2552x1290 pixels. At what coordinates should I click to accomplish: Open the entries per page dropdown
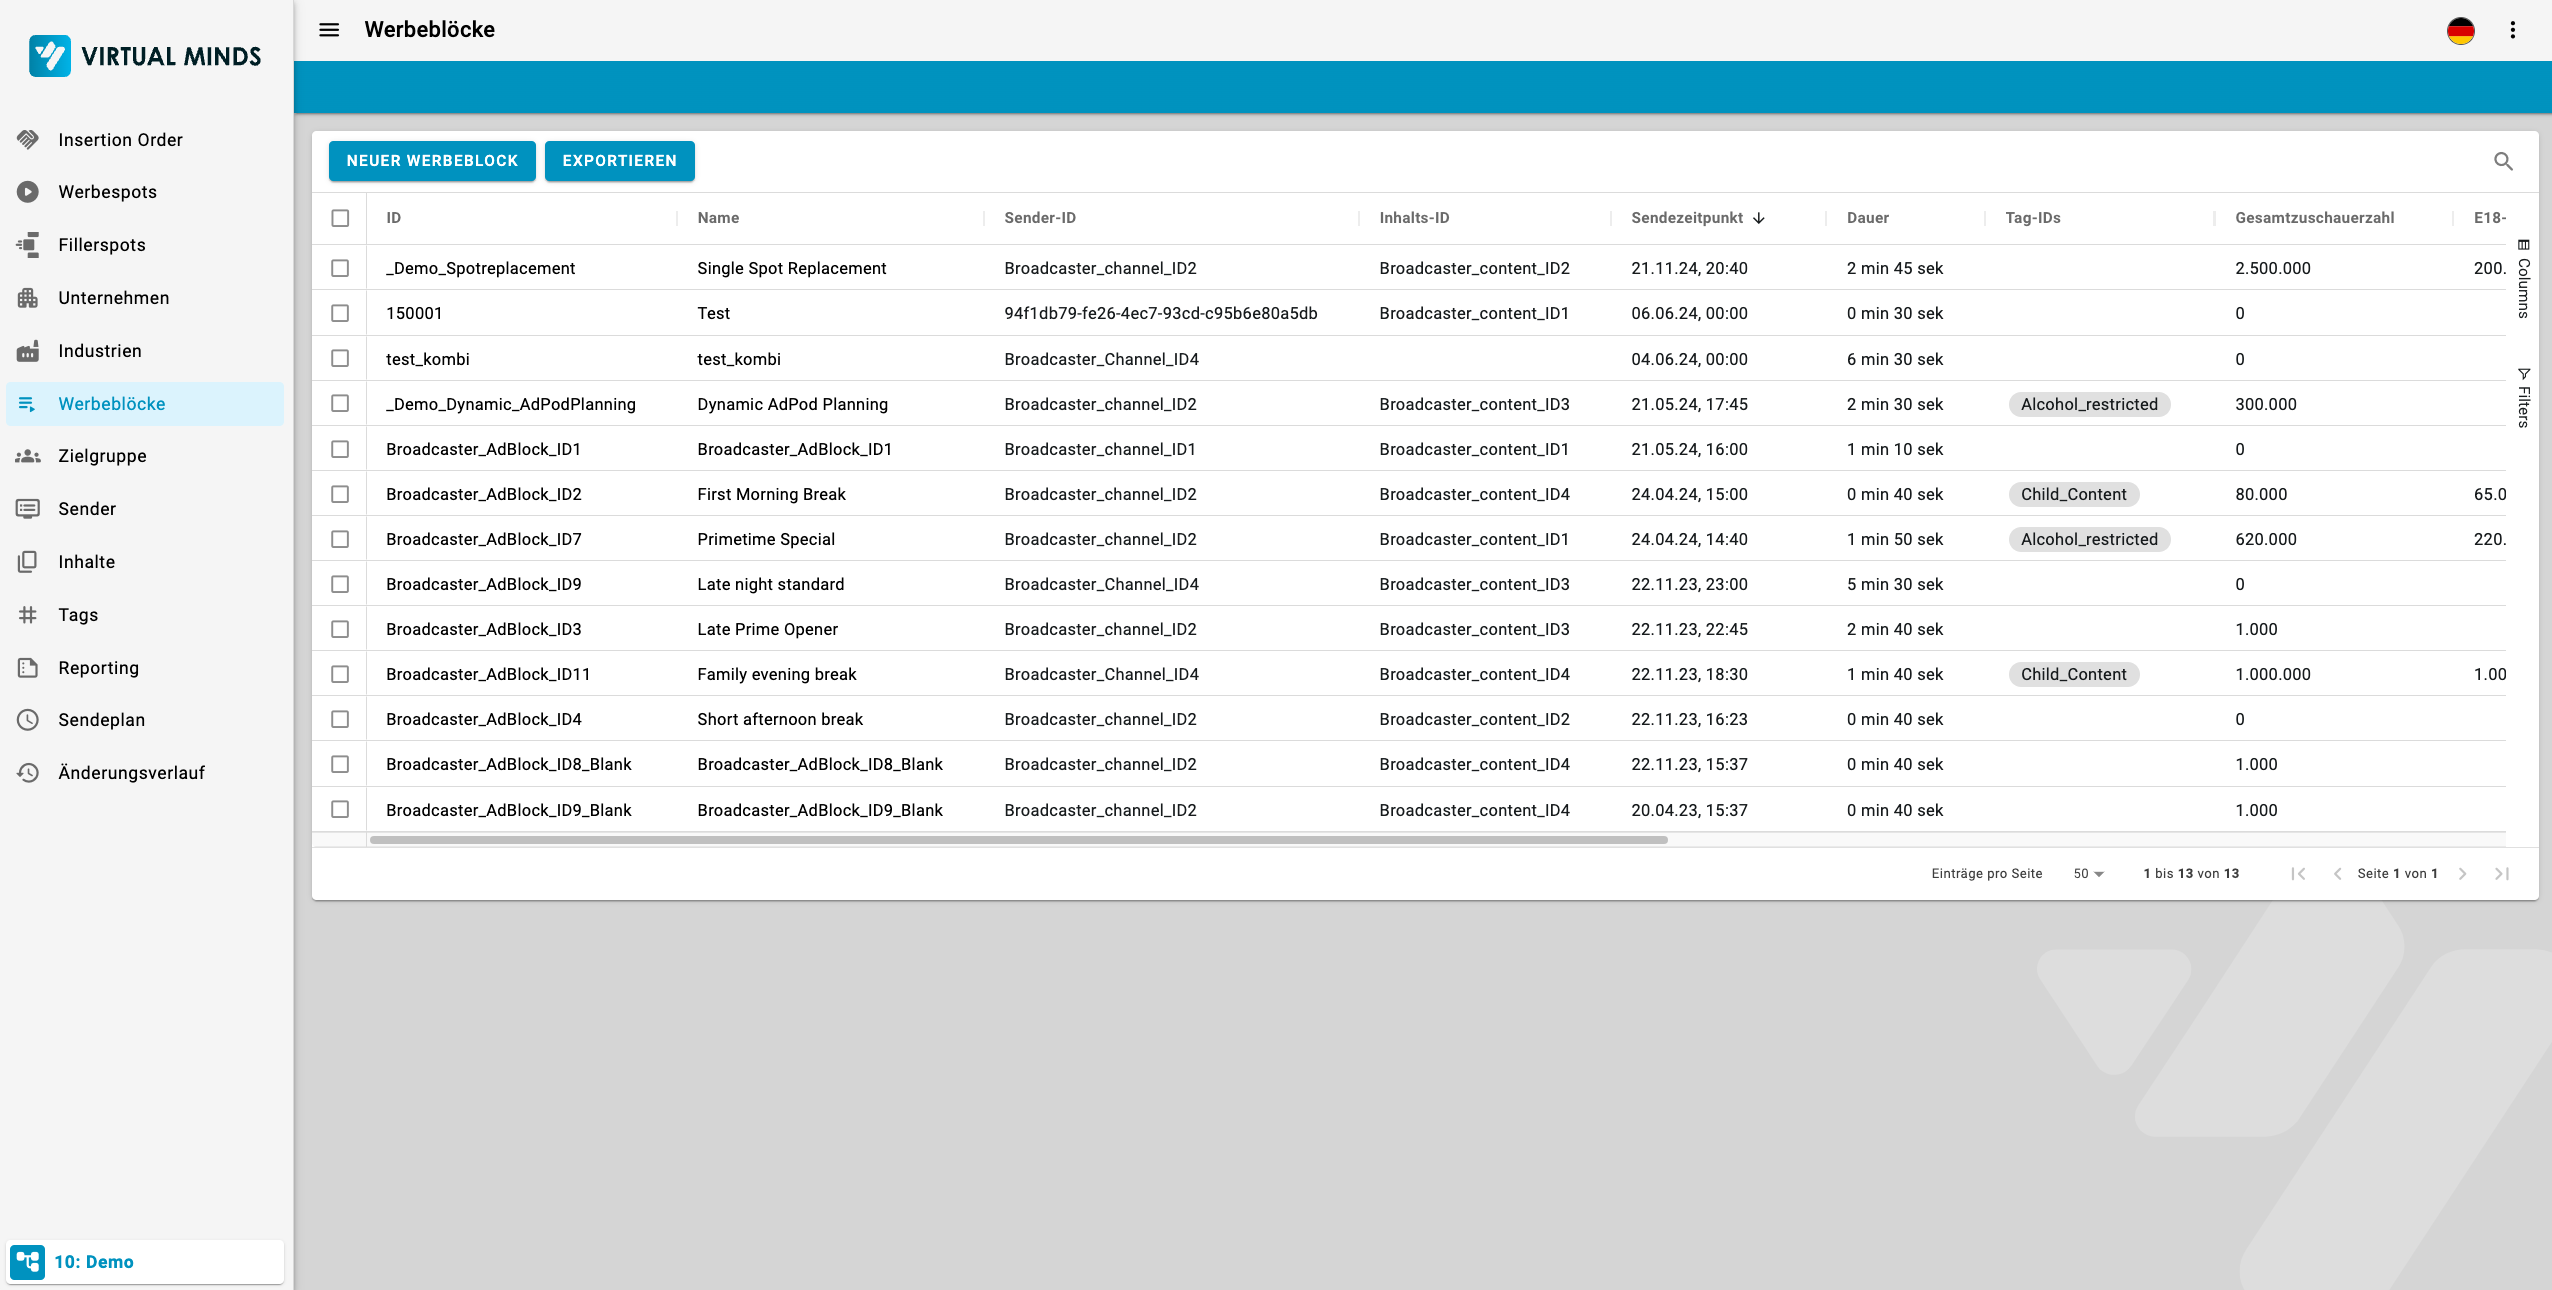[x=2088, y=874]
